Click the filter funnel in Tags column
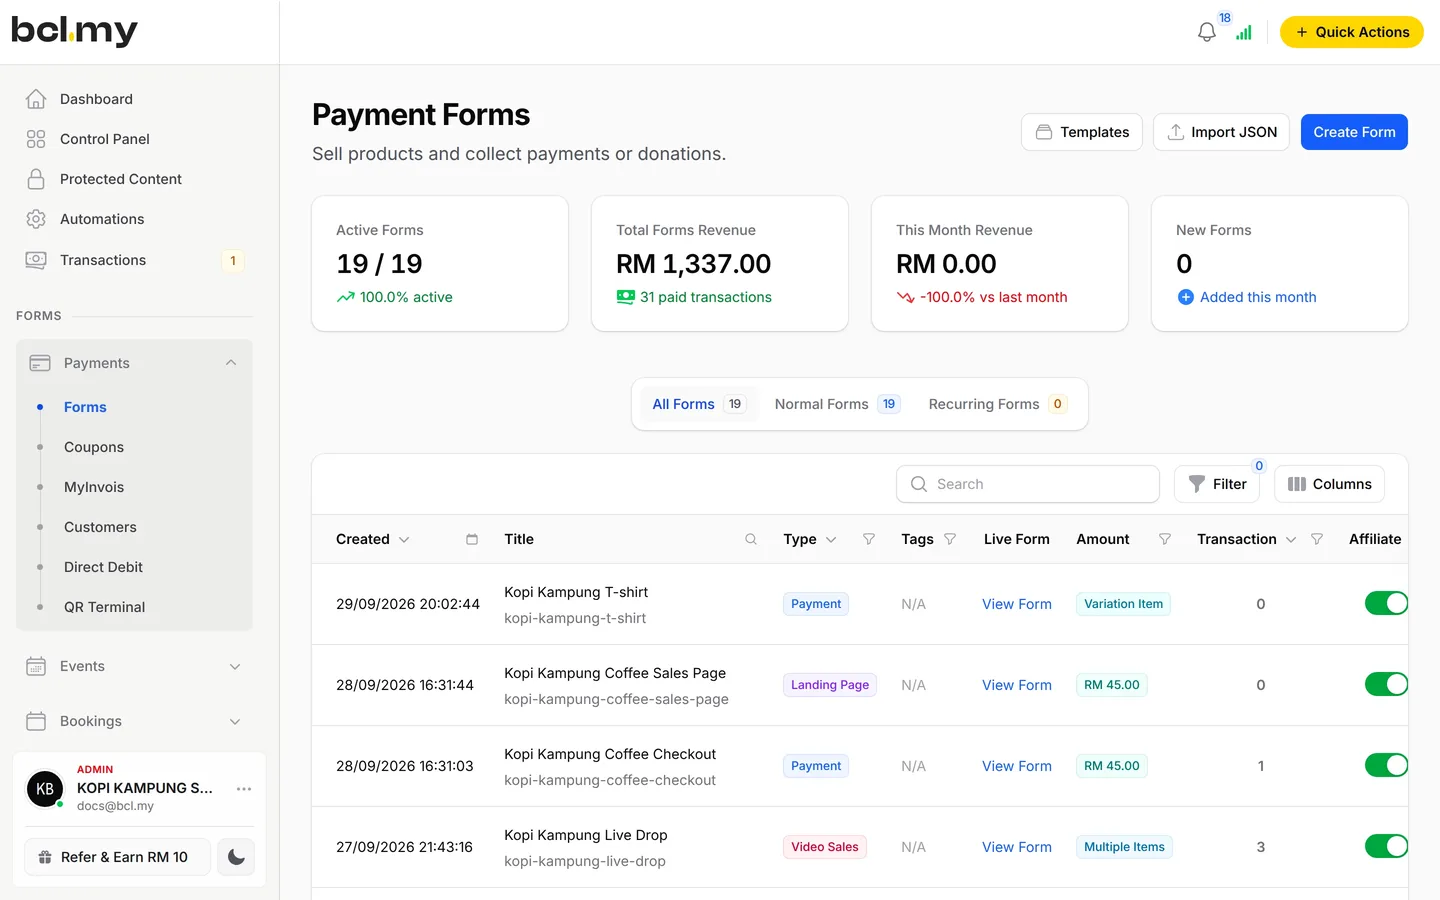Image resolution: width=1440 pixels, height=900 pixels. point(950,539)
